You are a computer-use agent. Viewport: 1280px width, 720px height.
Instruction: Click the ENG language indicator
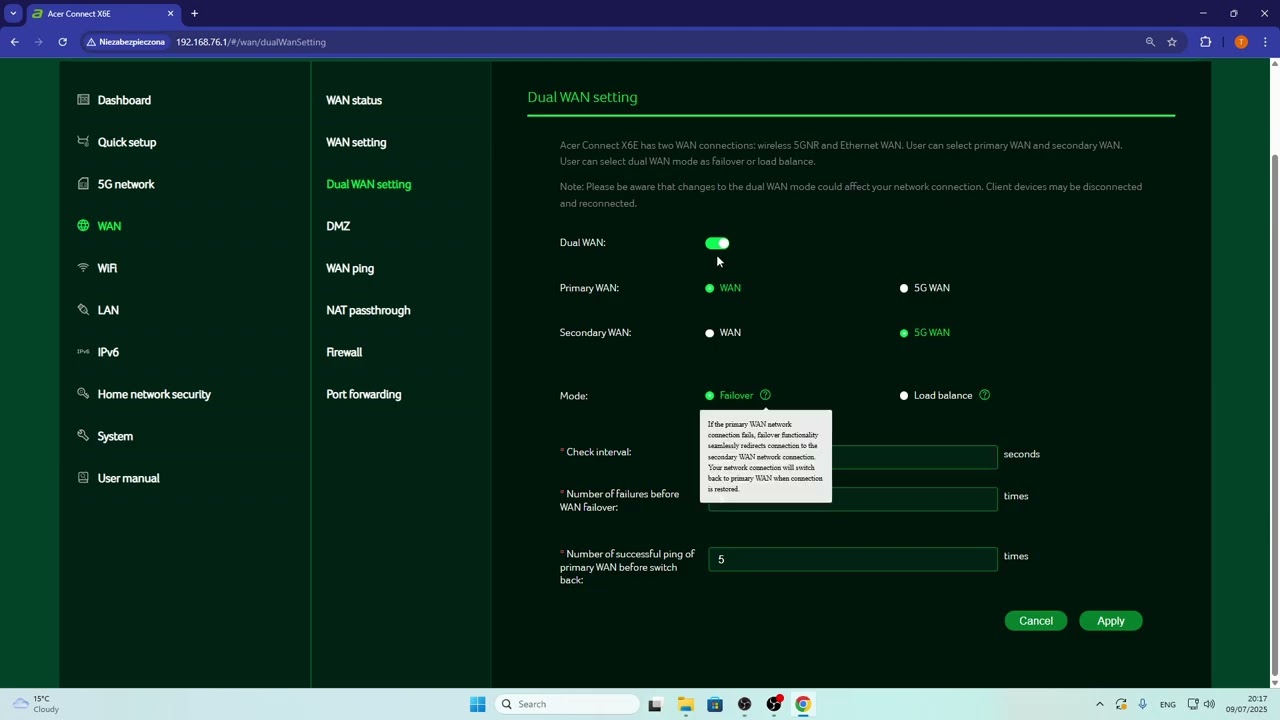coord(1167,705)
